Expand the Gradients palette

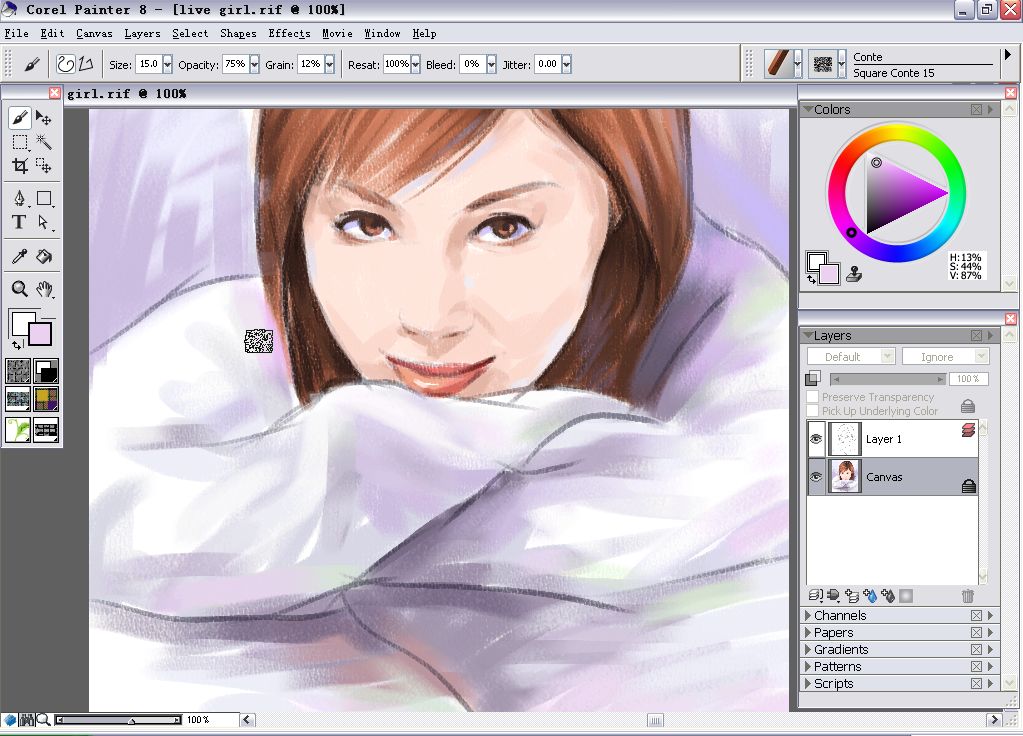pos(808,650)
